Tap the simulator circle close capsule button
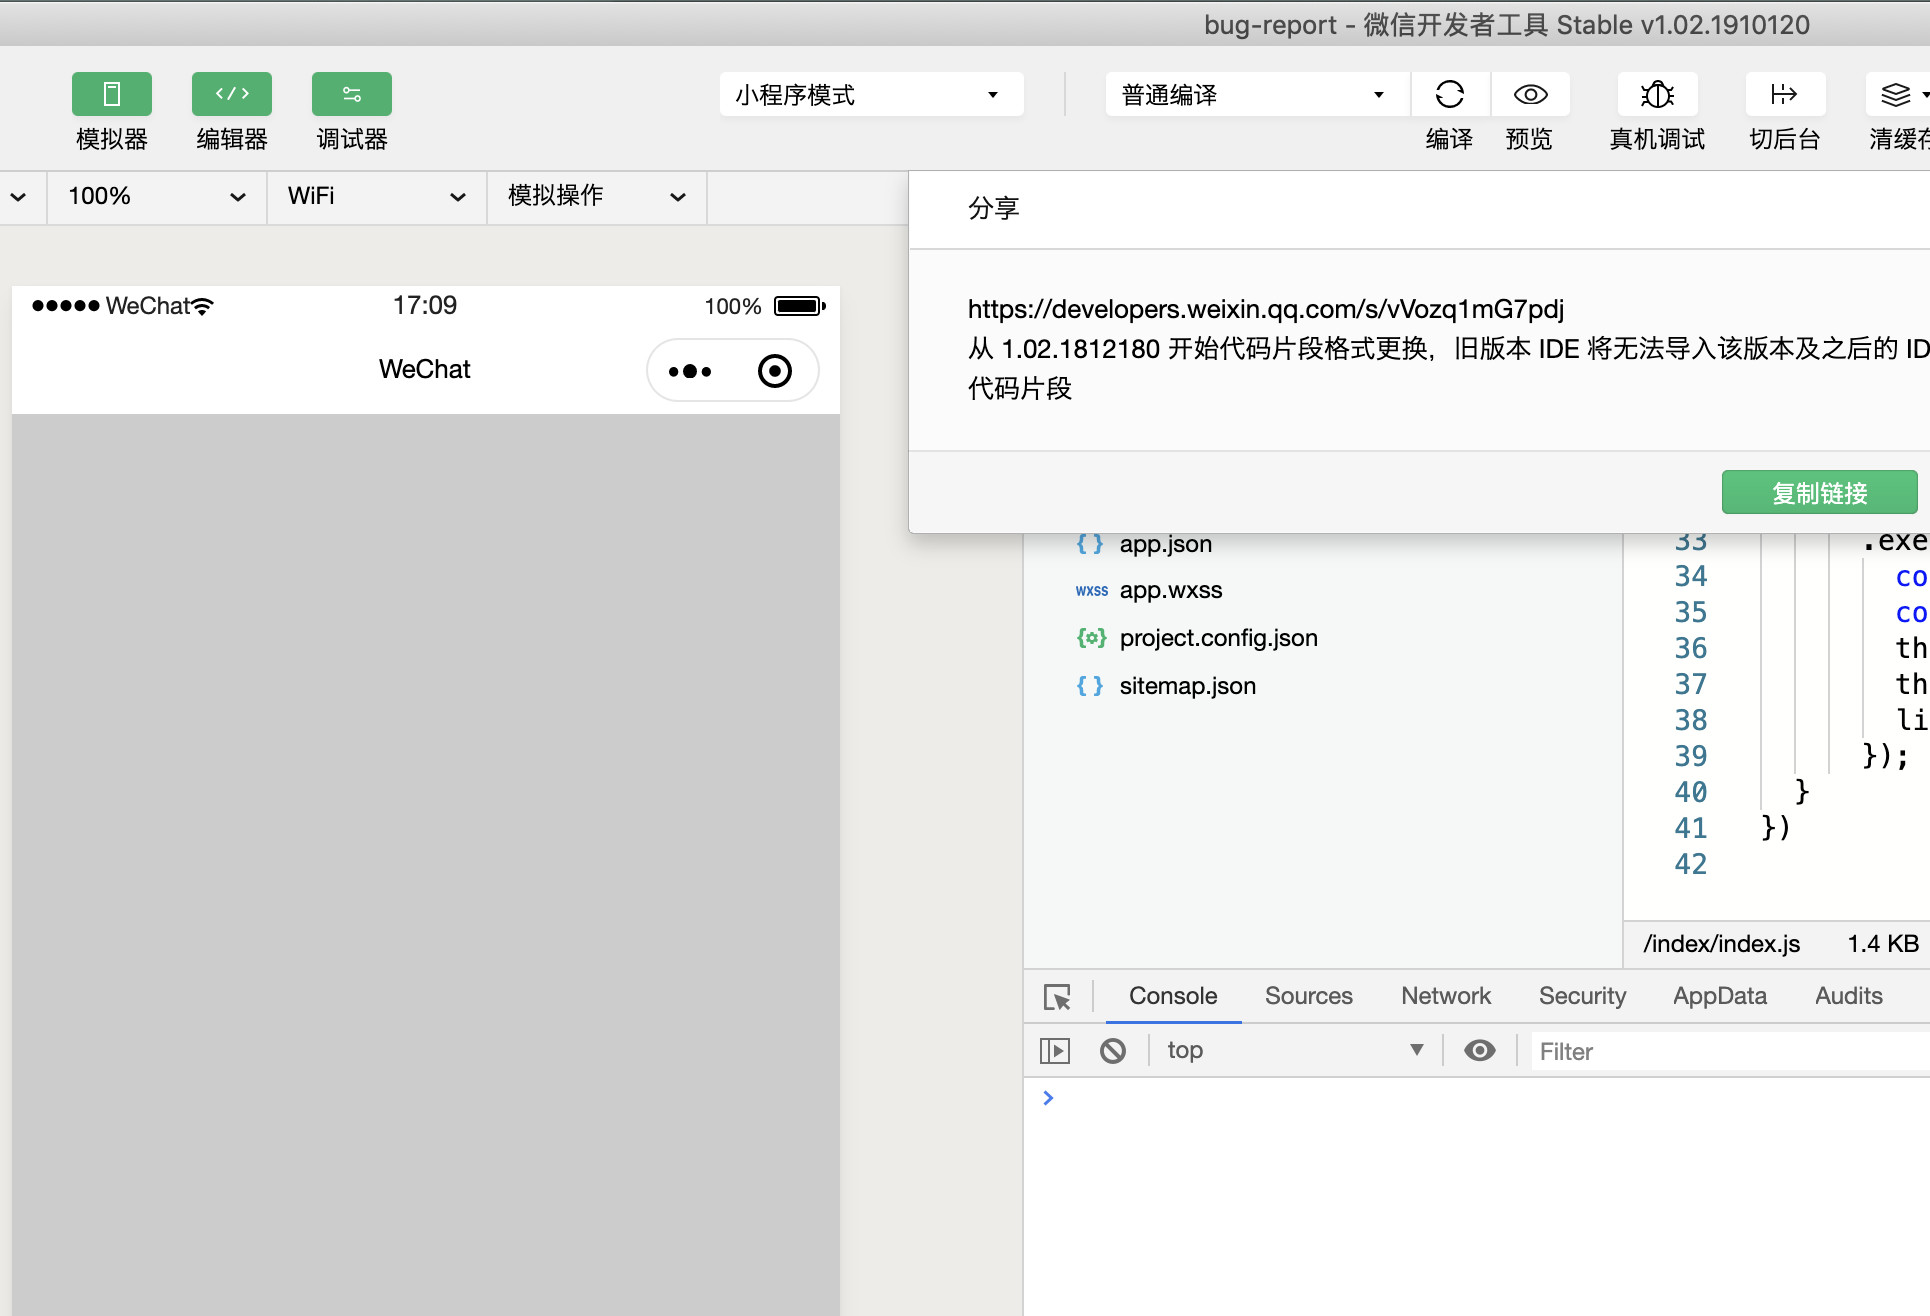 (775, 371)
